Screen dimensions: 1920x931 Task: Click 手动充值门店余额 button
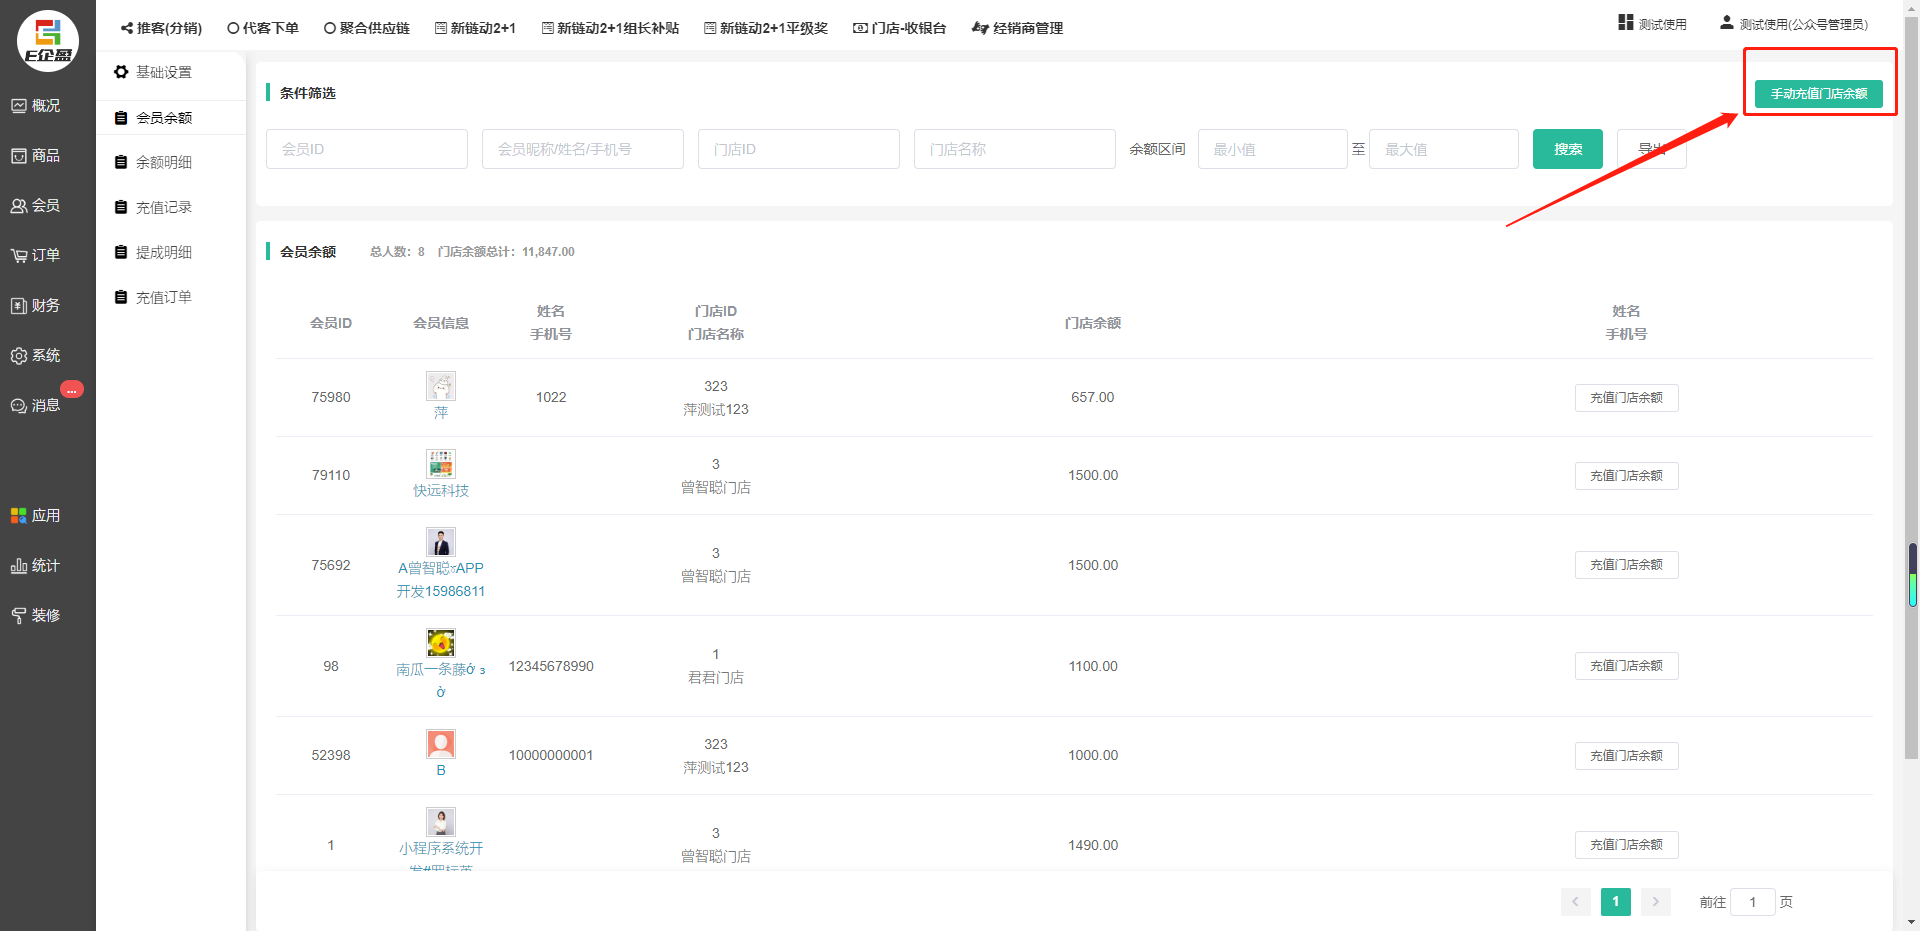click(x=1818, y=94)
